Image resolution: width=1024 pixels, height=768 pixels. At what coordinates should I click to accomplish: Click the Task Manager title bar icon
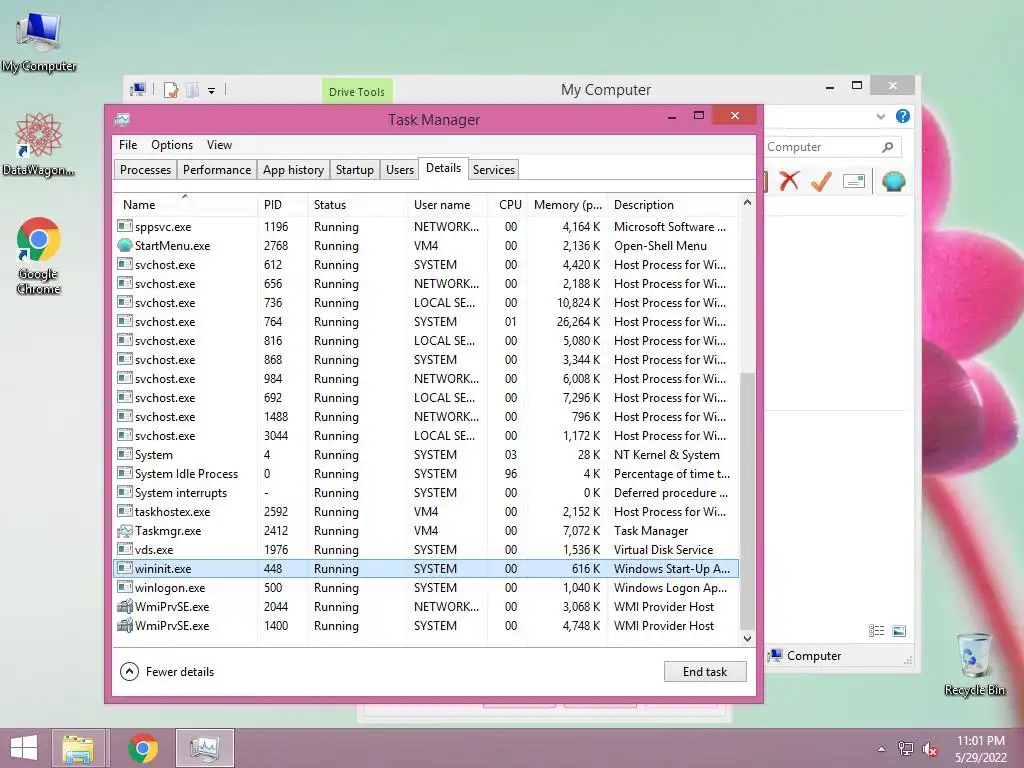tap(122, 120)
